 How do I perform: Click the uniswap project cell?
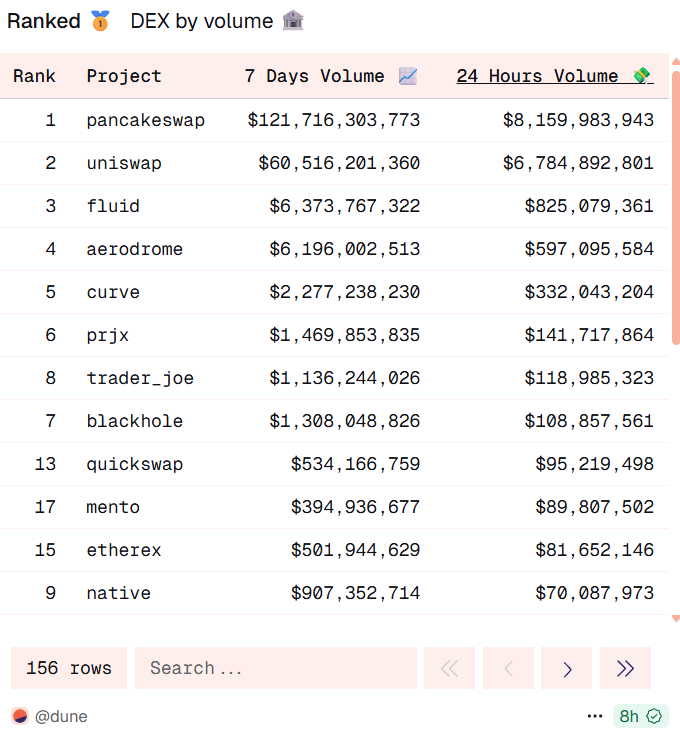(124, 163)
